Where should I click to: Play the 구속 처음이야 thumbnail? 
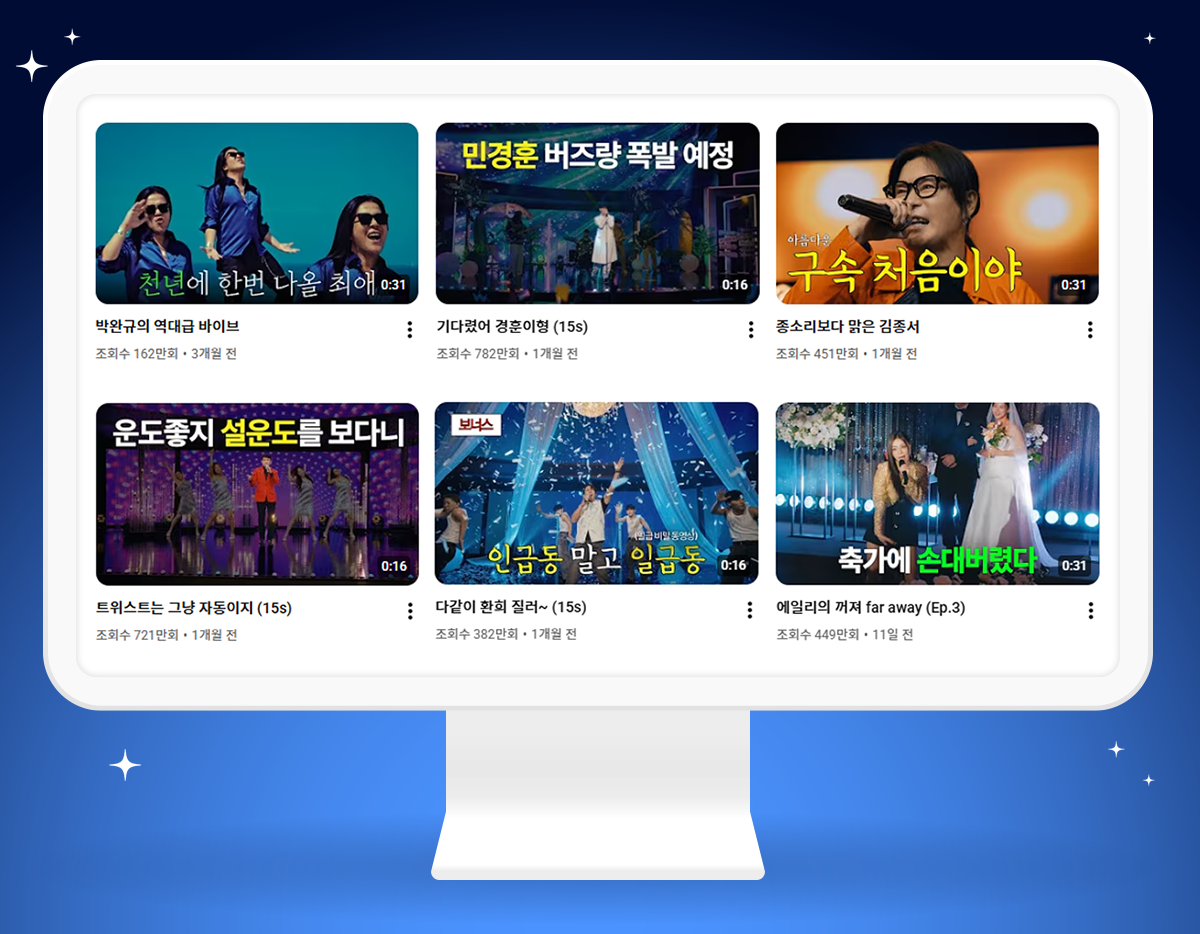tap(938, 213)
